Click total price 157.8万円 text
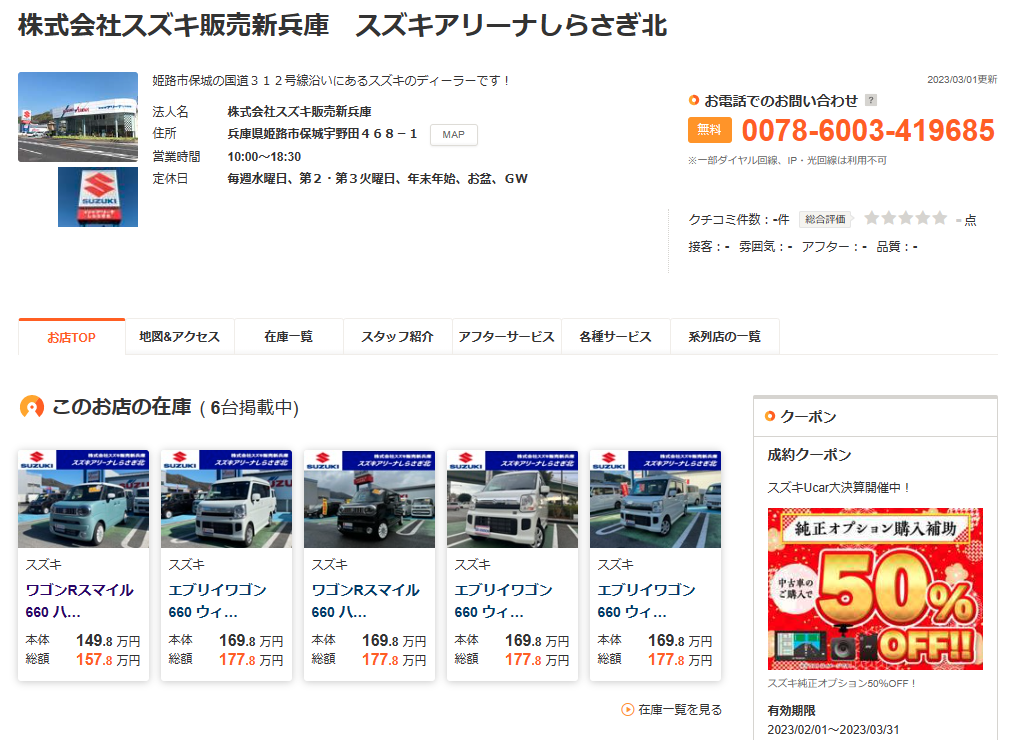This screenshot has height=740, width=1009. (x=108, y=660)
